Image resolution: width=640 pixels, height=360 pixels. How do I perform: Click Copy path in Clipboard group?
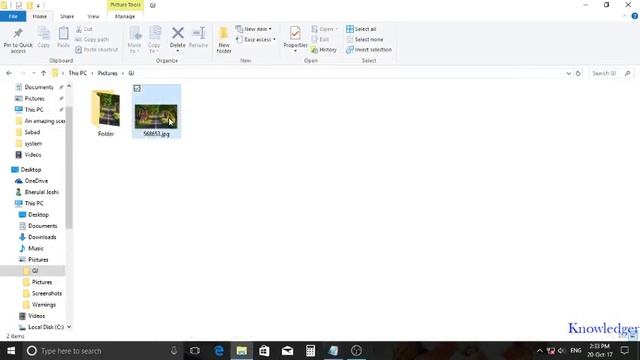point(92,40)
